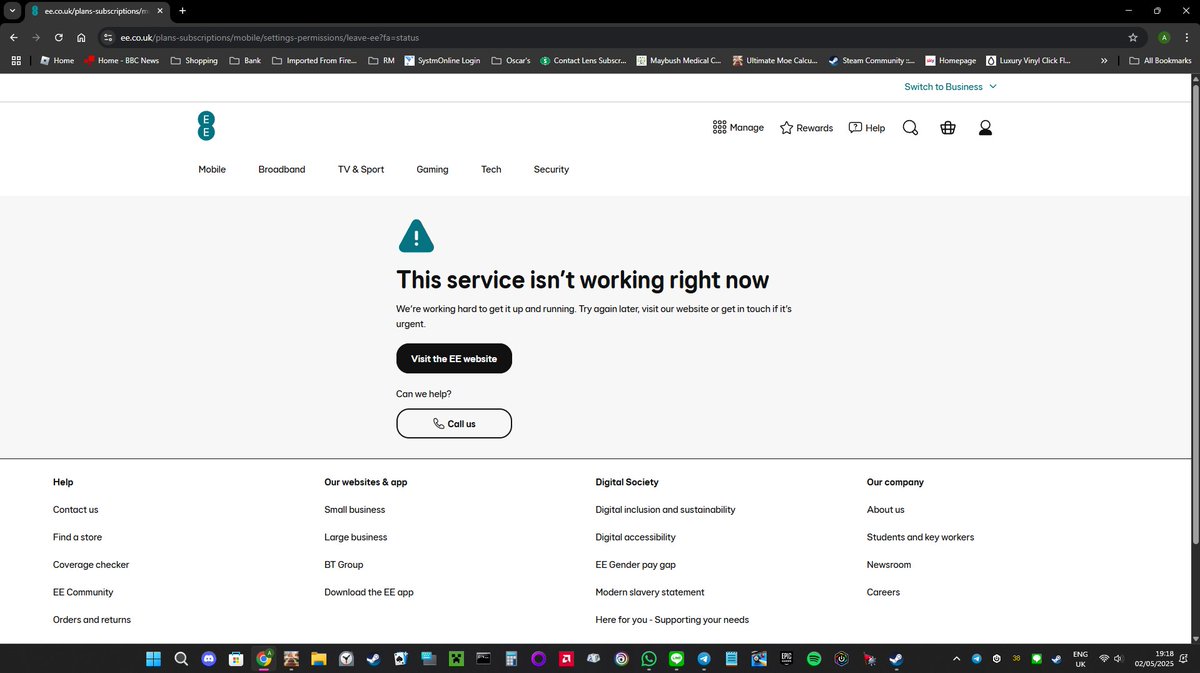Open the RM bookmarks folder
The height and width of the screenshot is (673, 1200).
[x=381, y=60]
